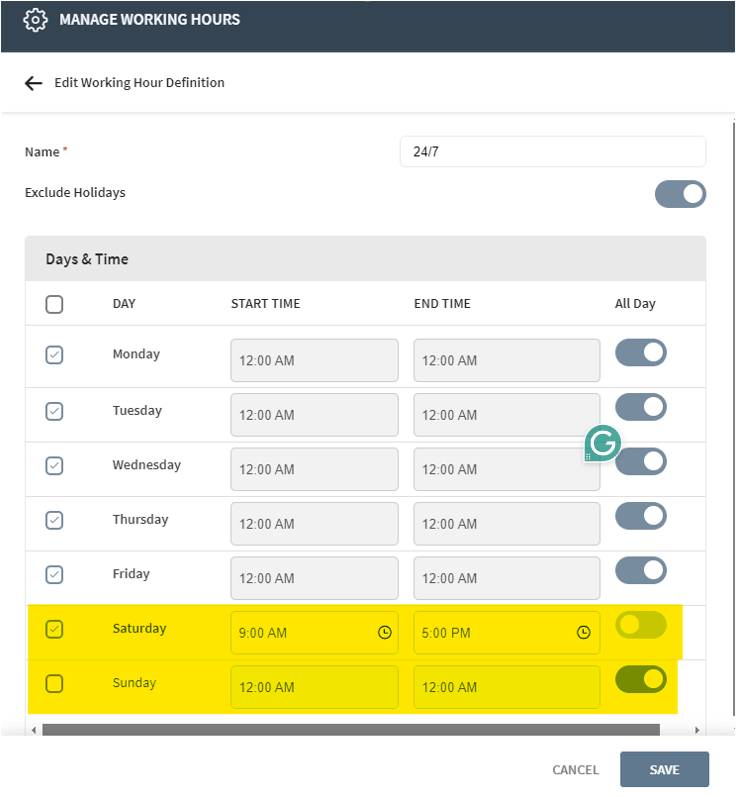The image size is (736, 797).
Task: Click the Saturday 9:00 AM start time field
Action: [300, 633]
